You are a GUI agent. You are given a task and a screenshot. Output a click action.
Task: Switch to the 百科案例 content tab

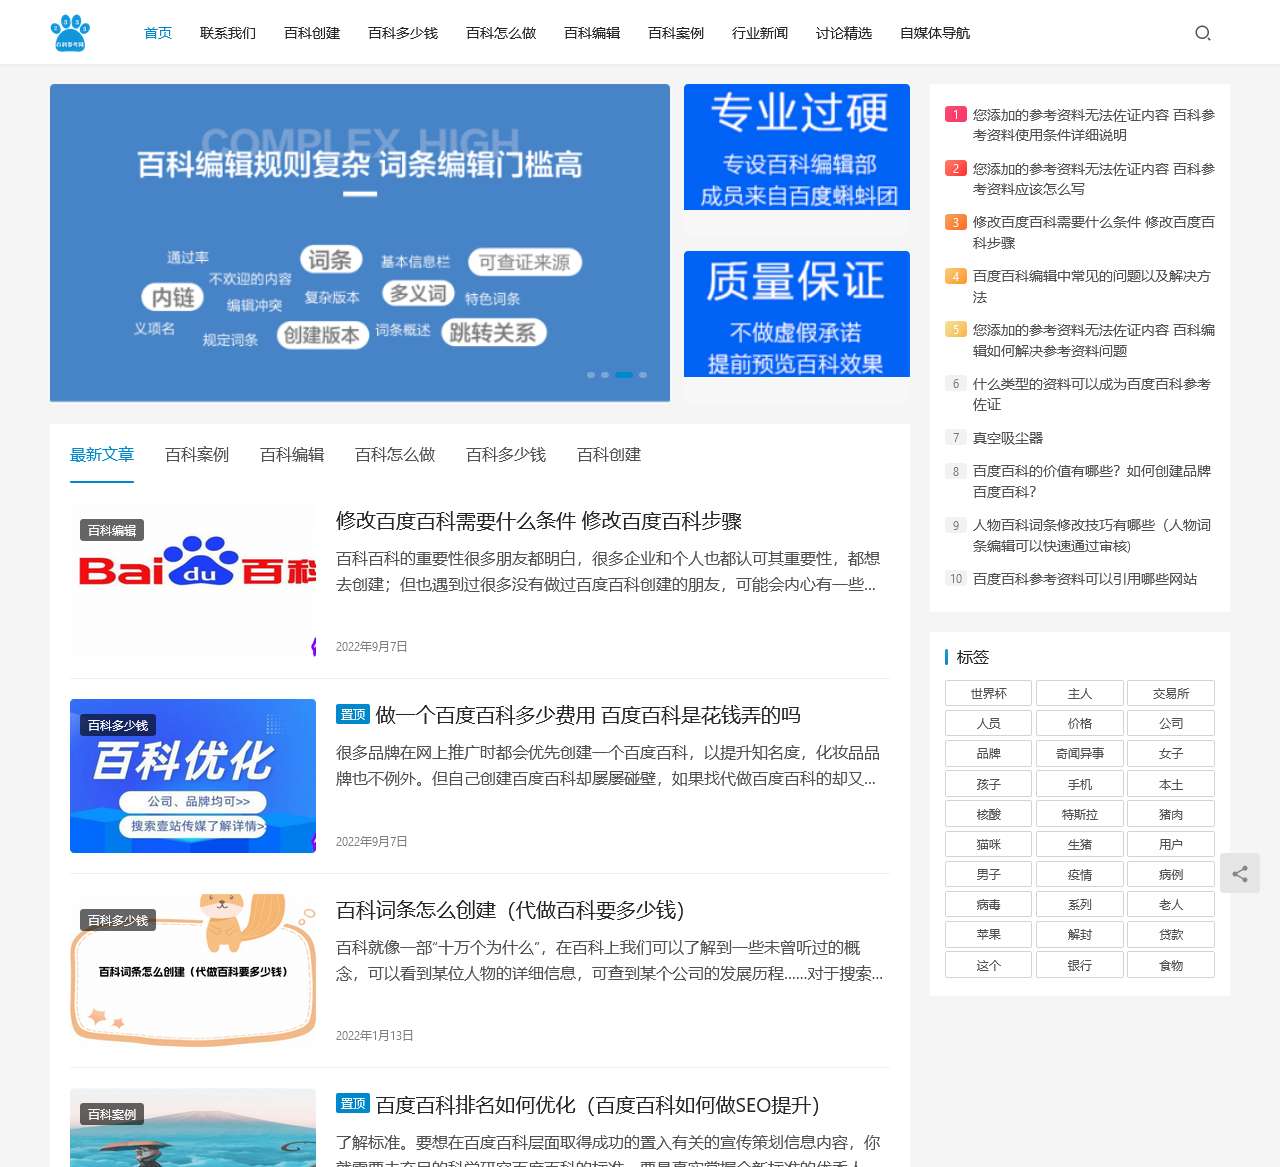click(x=197, y=455)
